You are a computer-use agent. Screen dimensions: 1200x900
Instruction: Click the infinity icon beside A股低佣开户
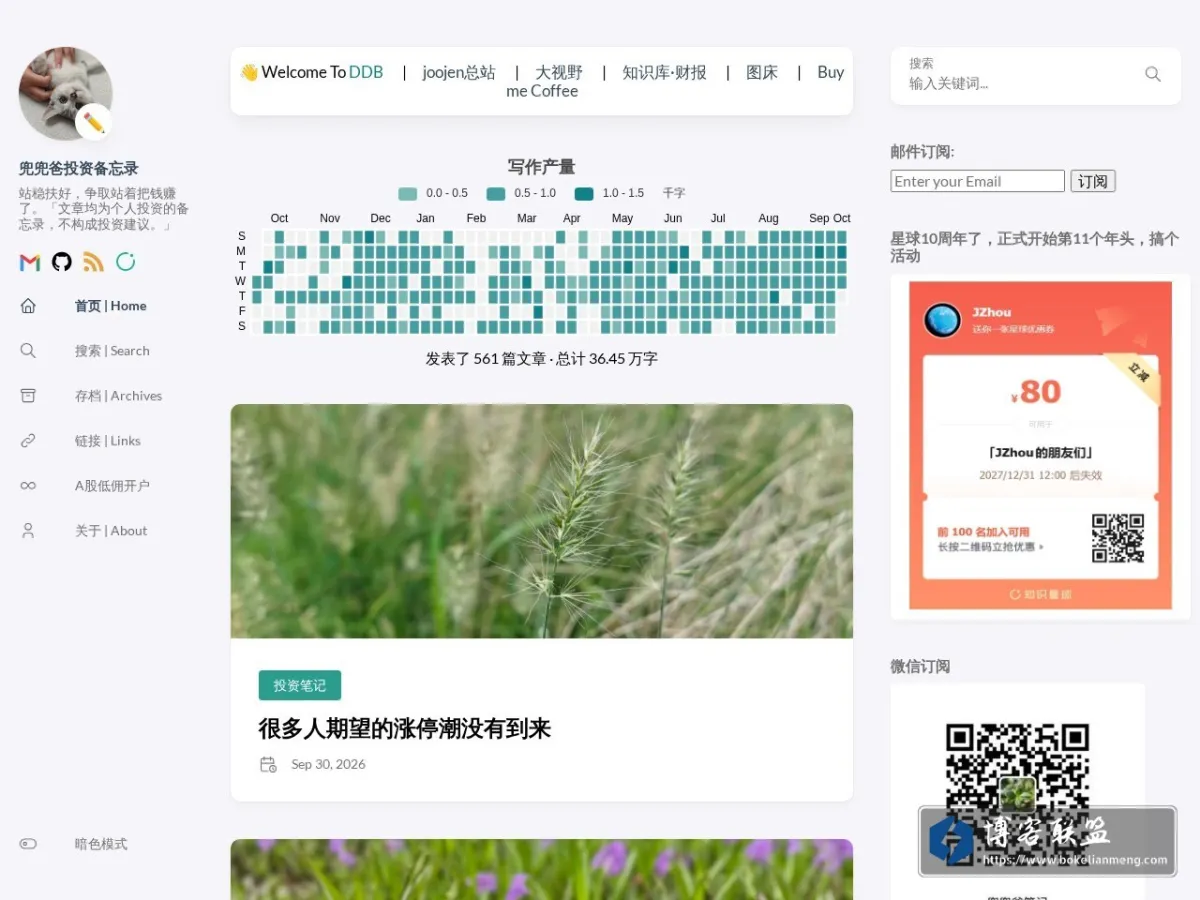pyautogui.click(x=28, y=486)
